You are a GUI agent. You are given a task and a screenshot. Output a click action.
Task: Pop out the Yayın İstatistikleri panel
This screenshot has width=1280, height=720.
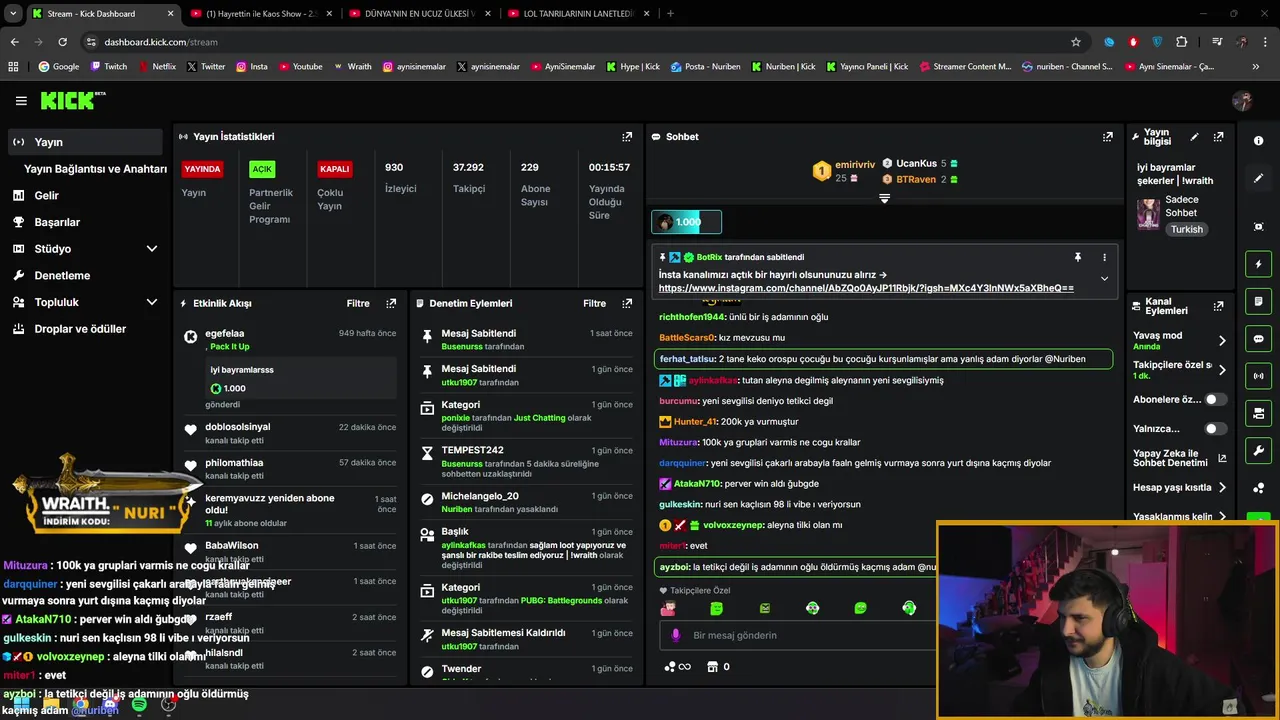tap(627, 136)
